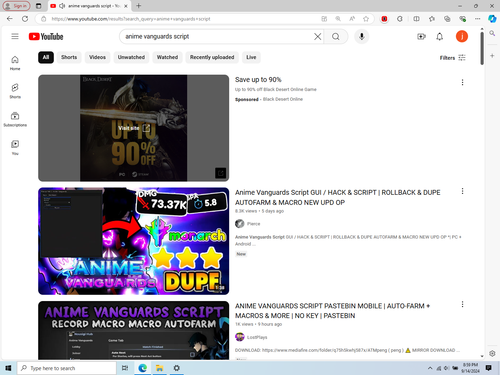This screenshot has height=375, width=500.
Task: Open options menu for Script GUI video
Action: (462, 191)
